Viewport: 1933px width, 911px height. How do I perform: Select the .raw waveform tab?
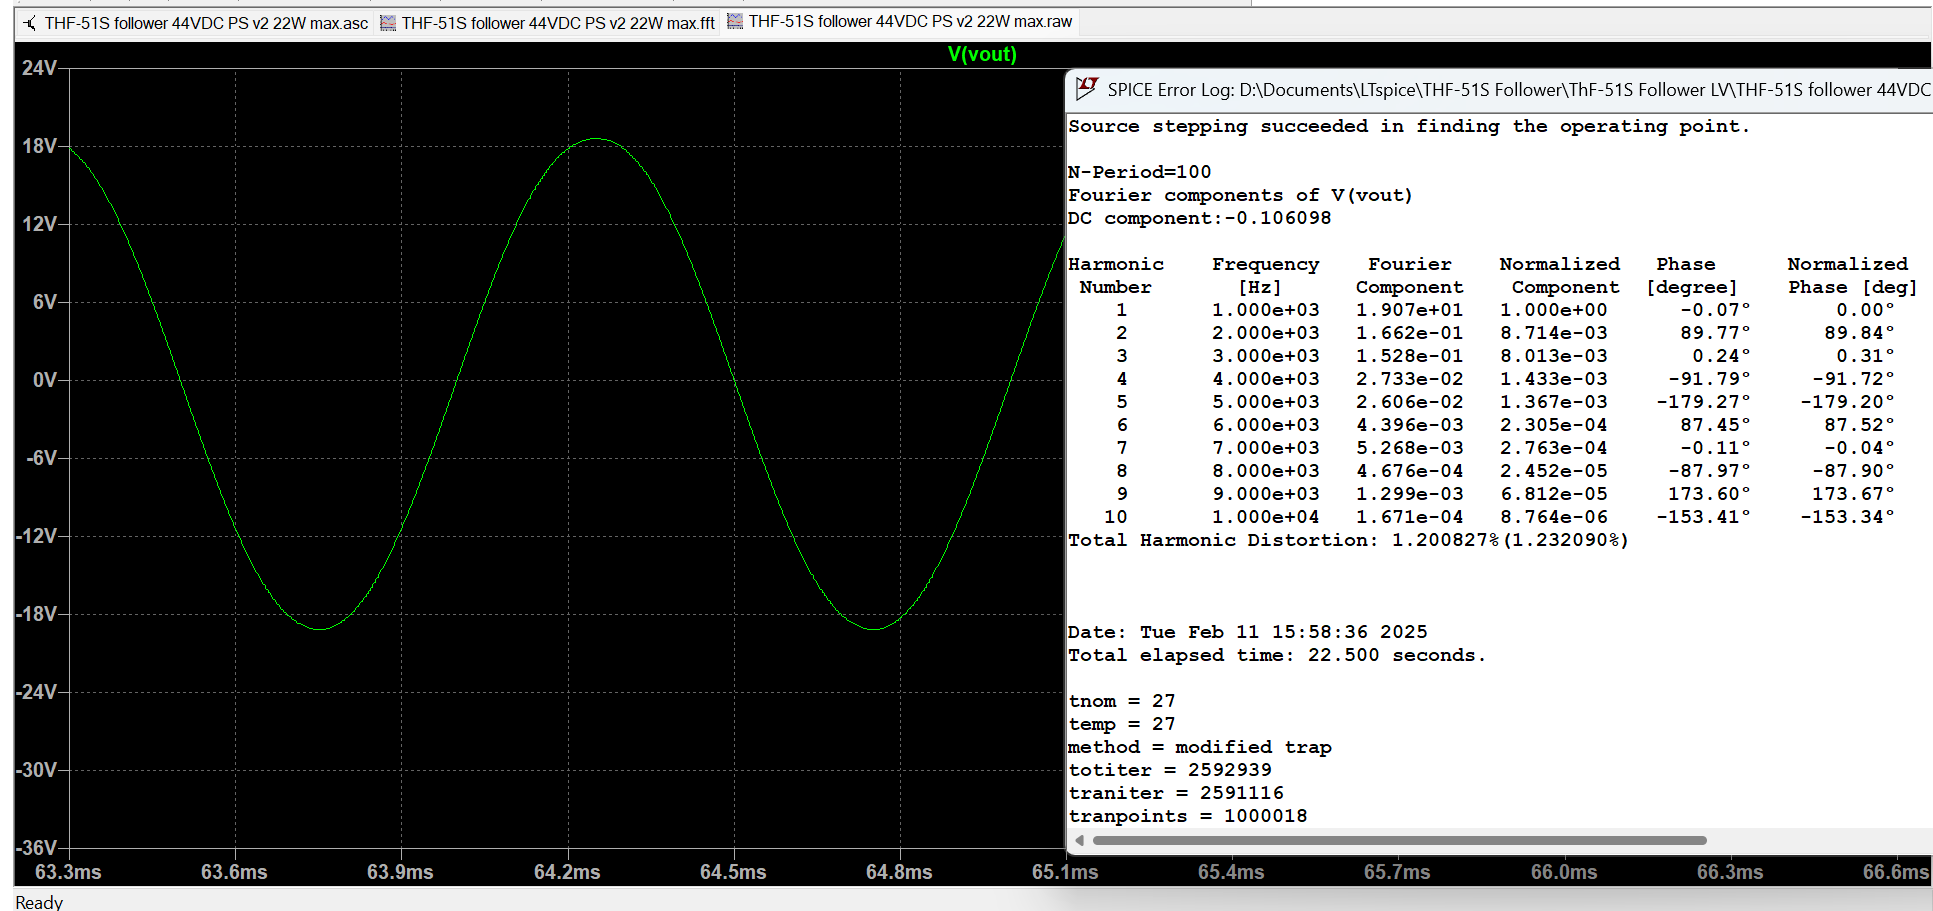(x=898, y=21)
